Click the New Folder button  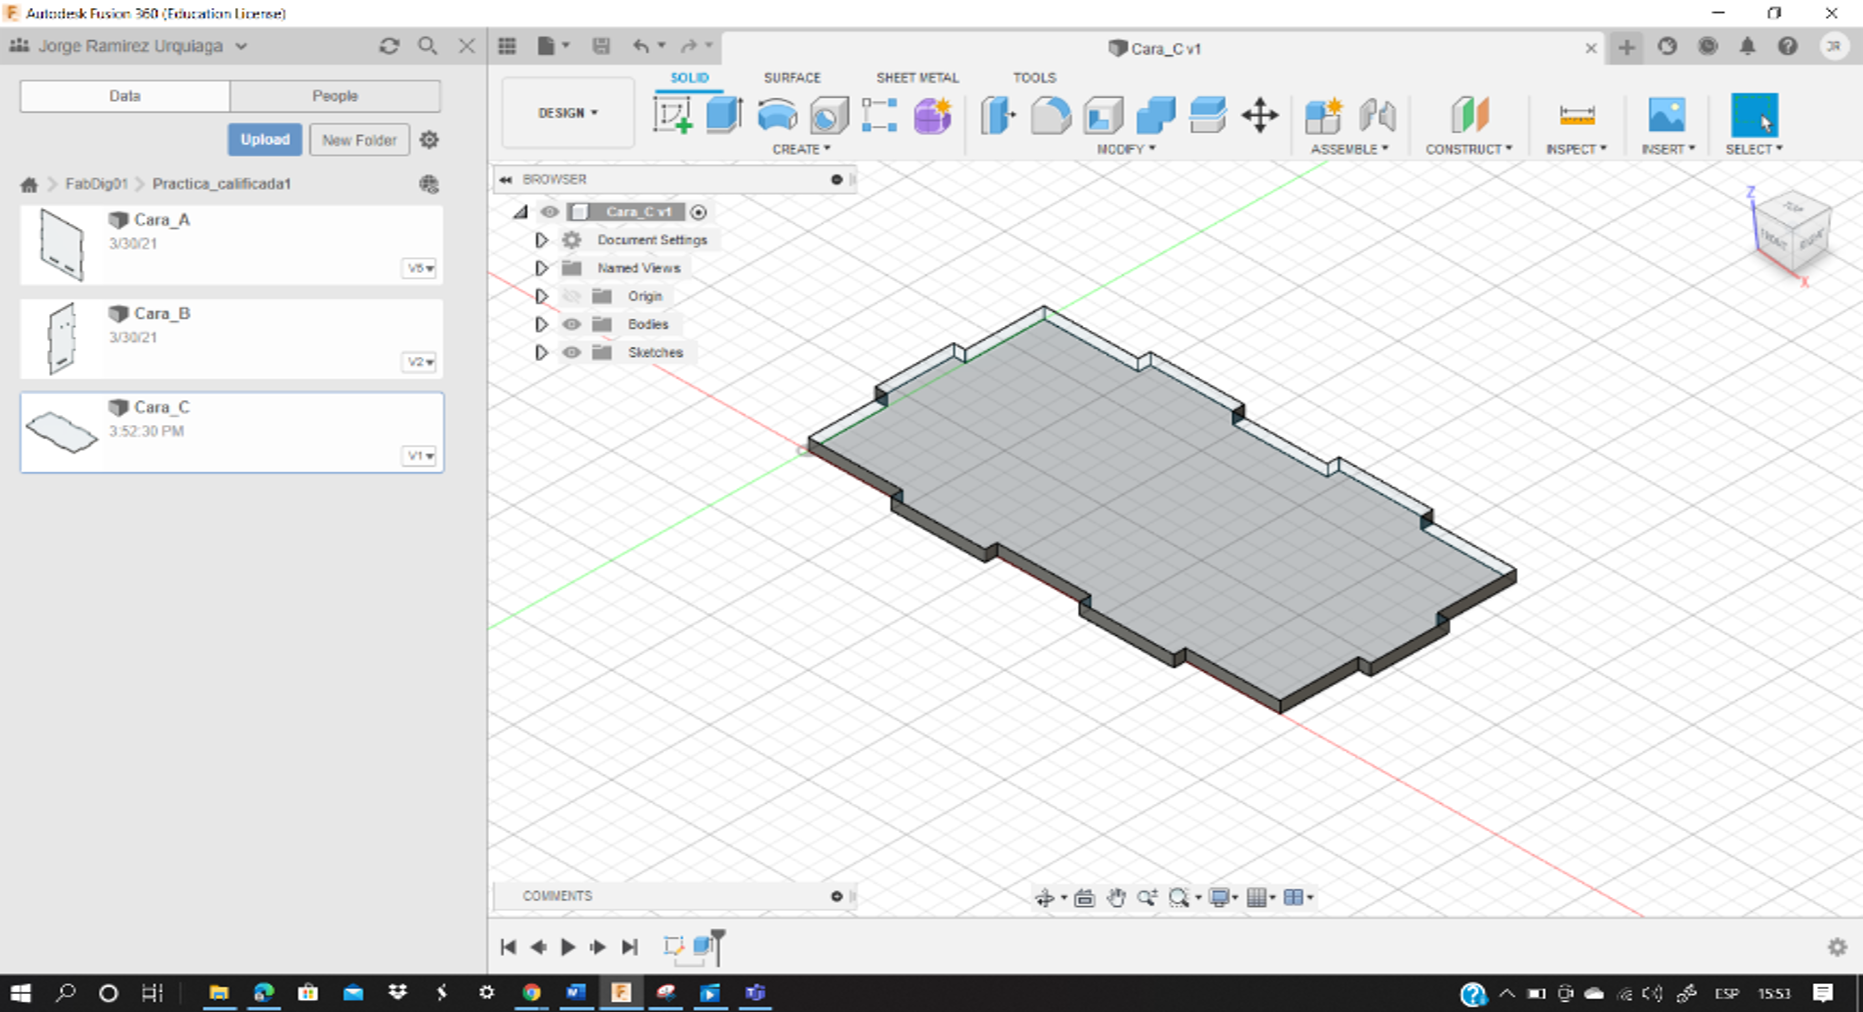coord(359,140)
